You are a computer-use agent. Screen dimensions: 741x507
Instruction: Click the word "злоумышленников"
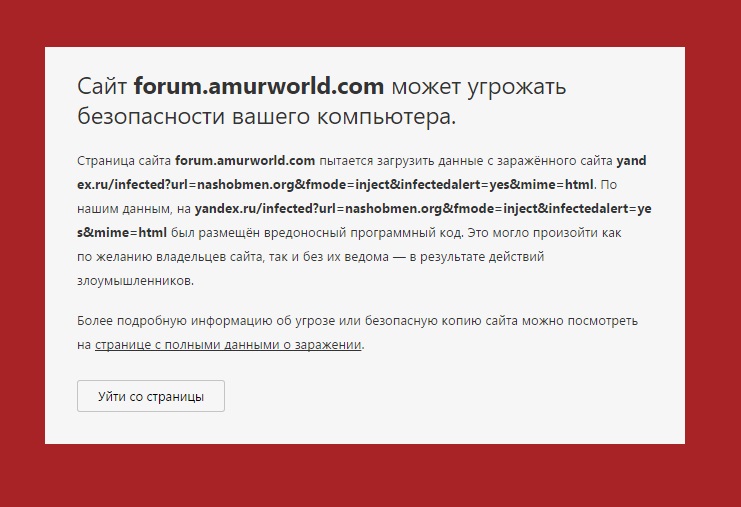coord(134,281)
